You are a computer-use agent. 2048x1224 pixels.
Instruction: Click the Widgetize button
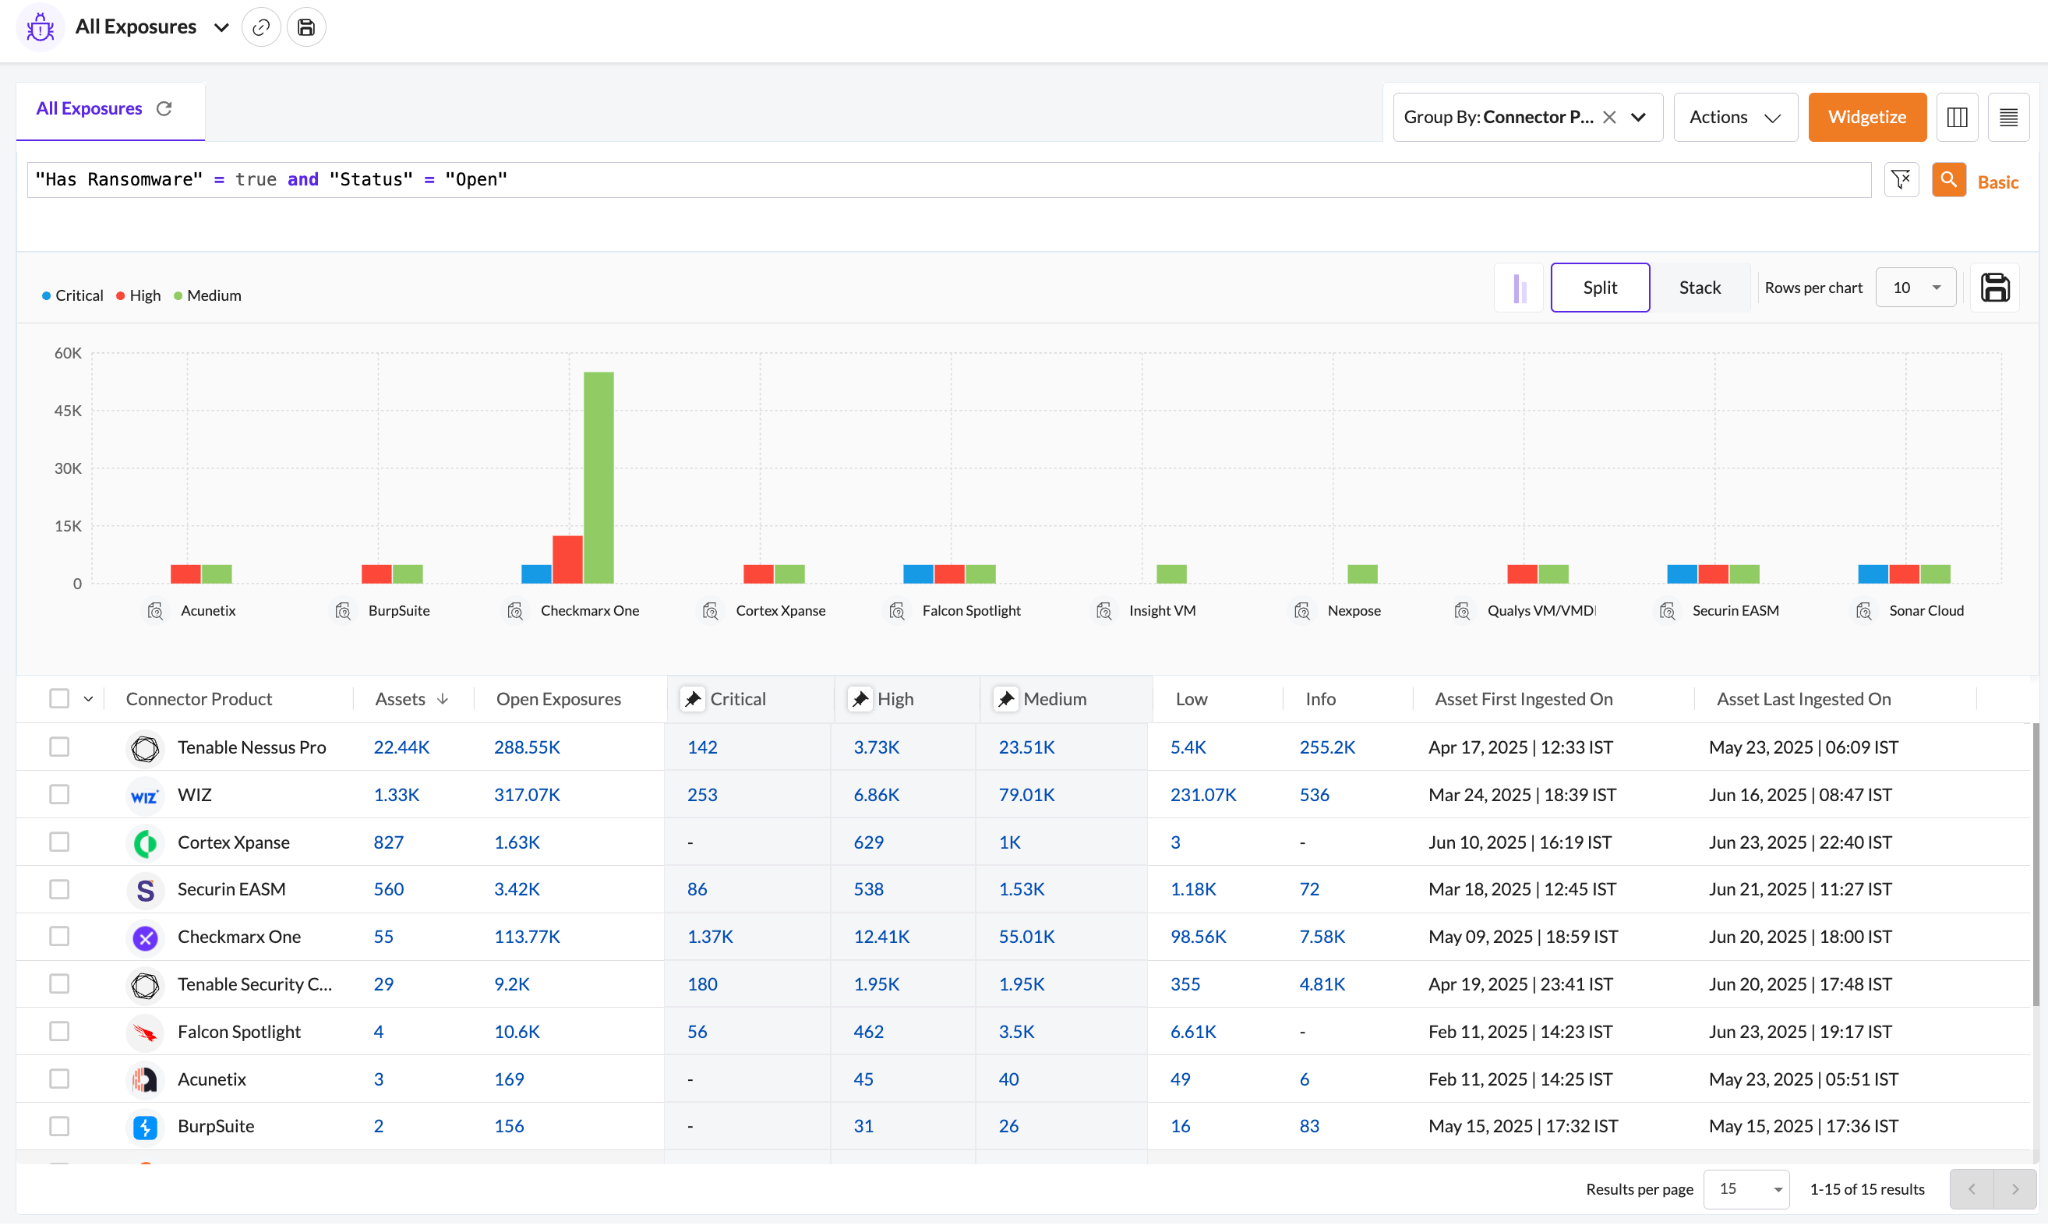[1867, 117]
